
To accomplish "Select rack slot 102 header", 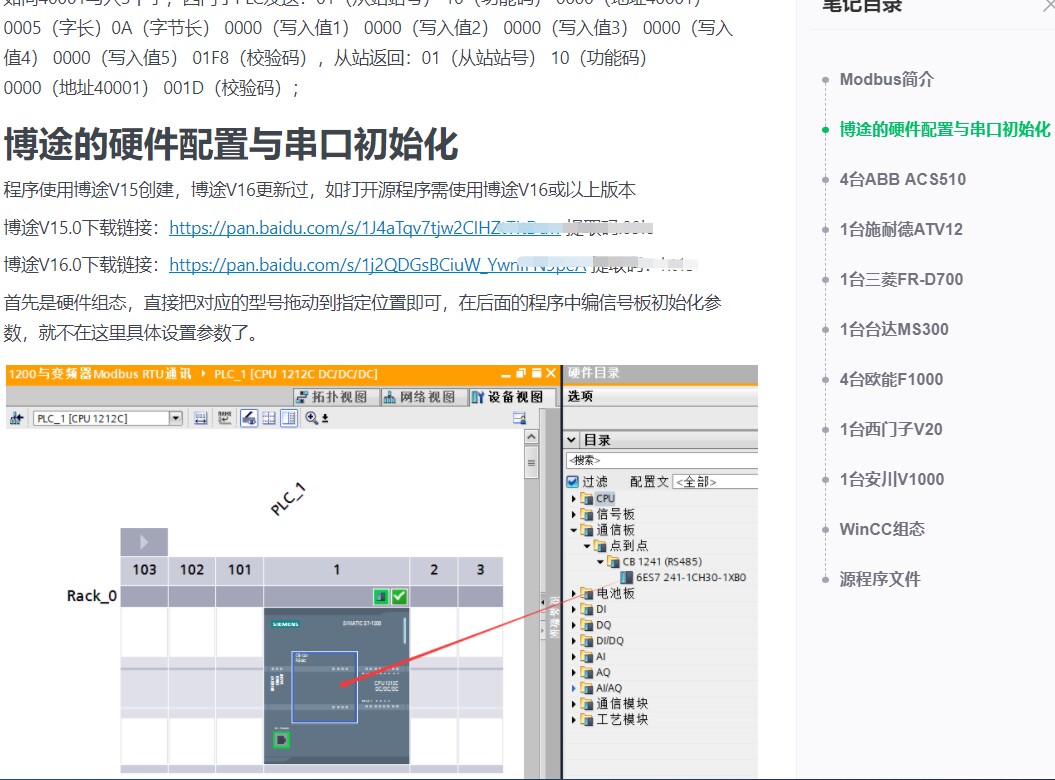I will click(x=192, y=570).
